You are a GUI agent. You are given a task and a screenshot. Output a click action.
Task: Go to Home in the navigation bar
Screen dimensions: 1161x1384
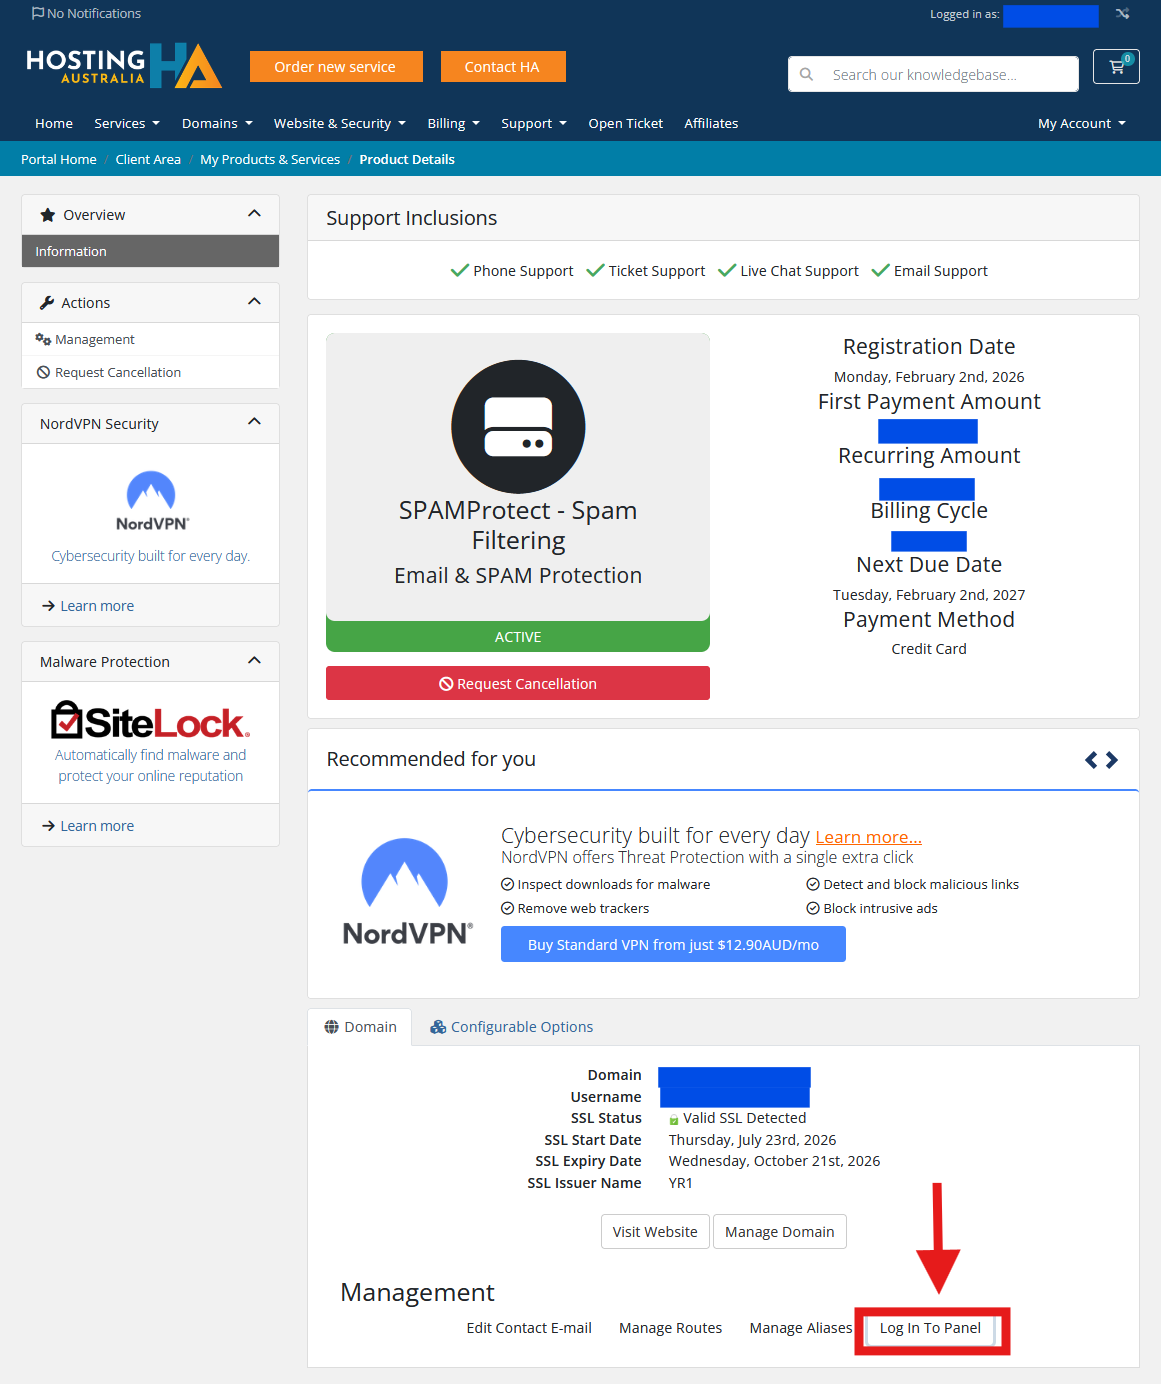[54, 123]
